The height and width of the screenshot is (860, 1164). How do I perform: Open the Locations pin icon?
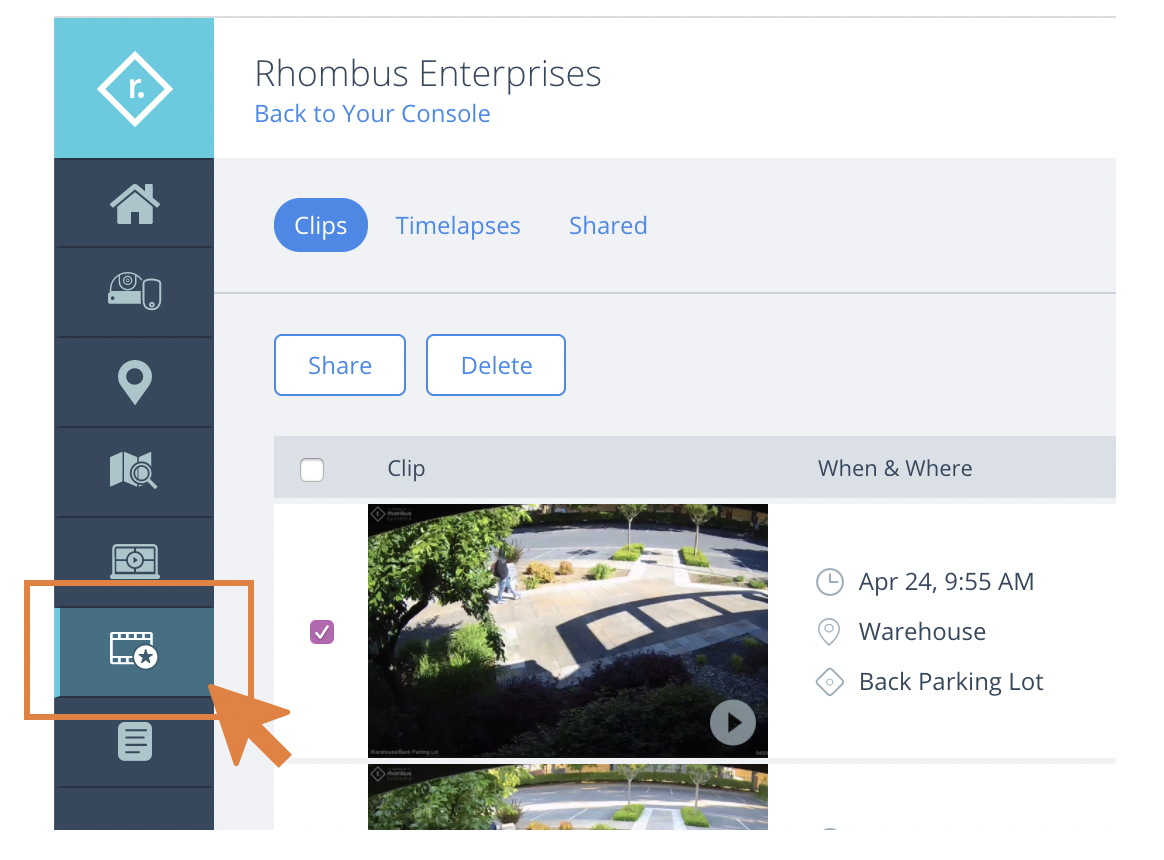[x=134, y=382]
